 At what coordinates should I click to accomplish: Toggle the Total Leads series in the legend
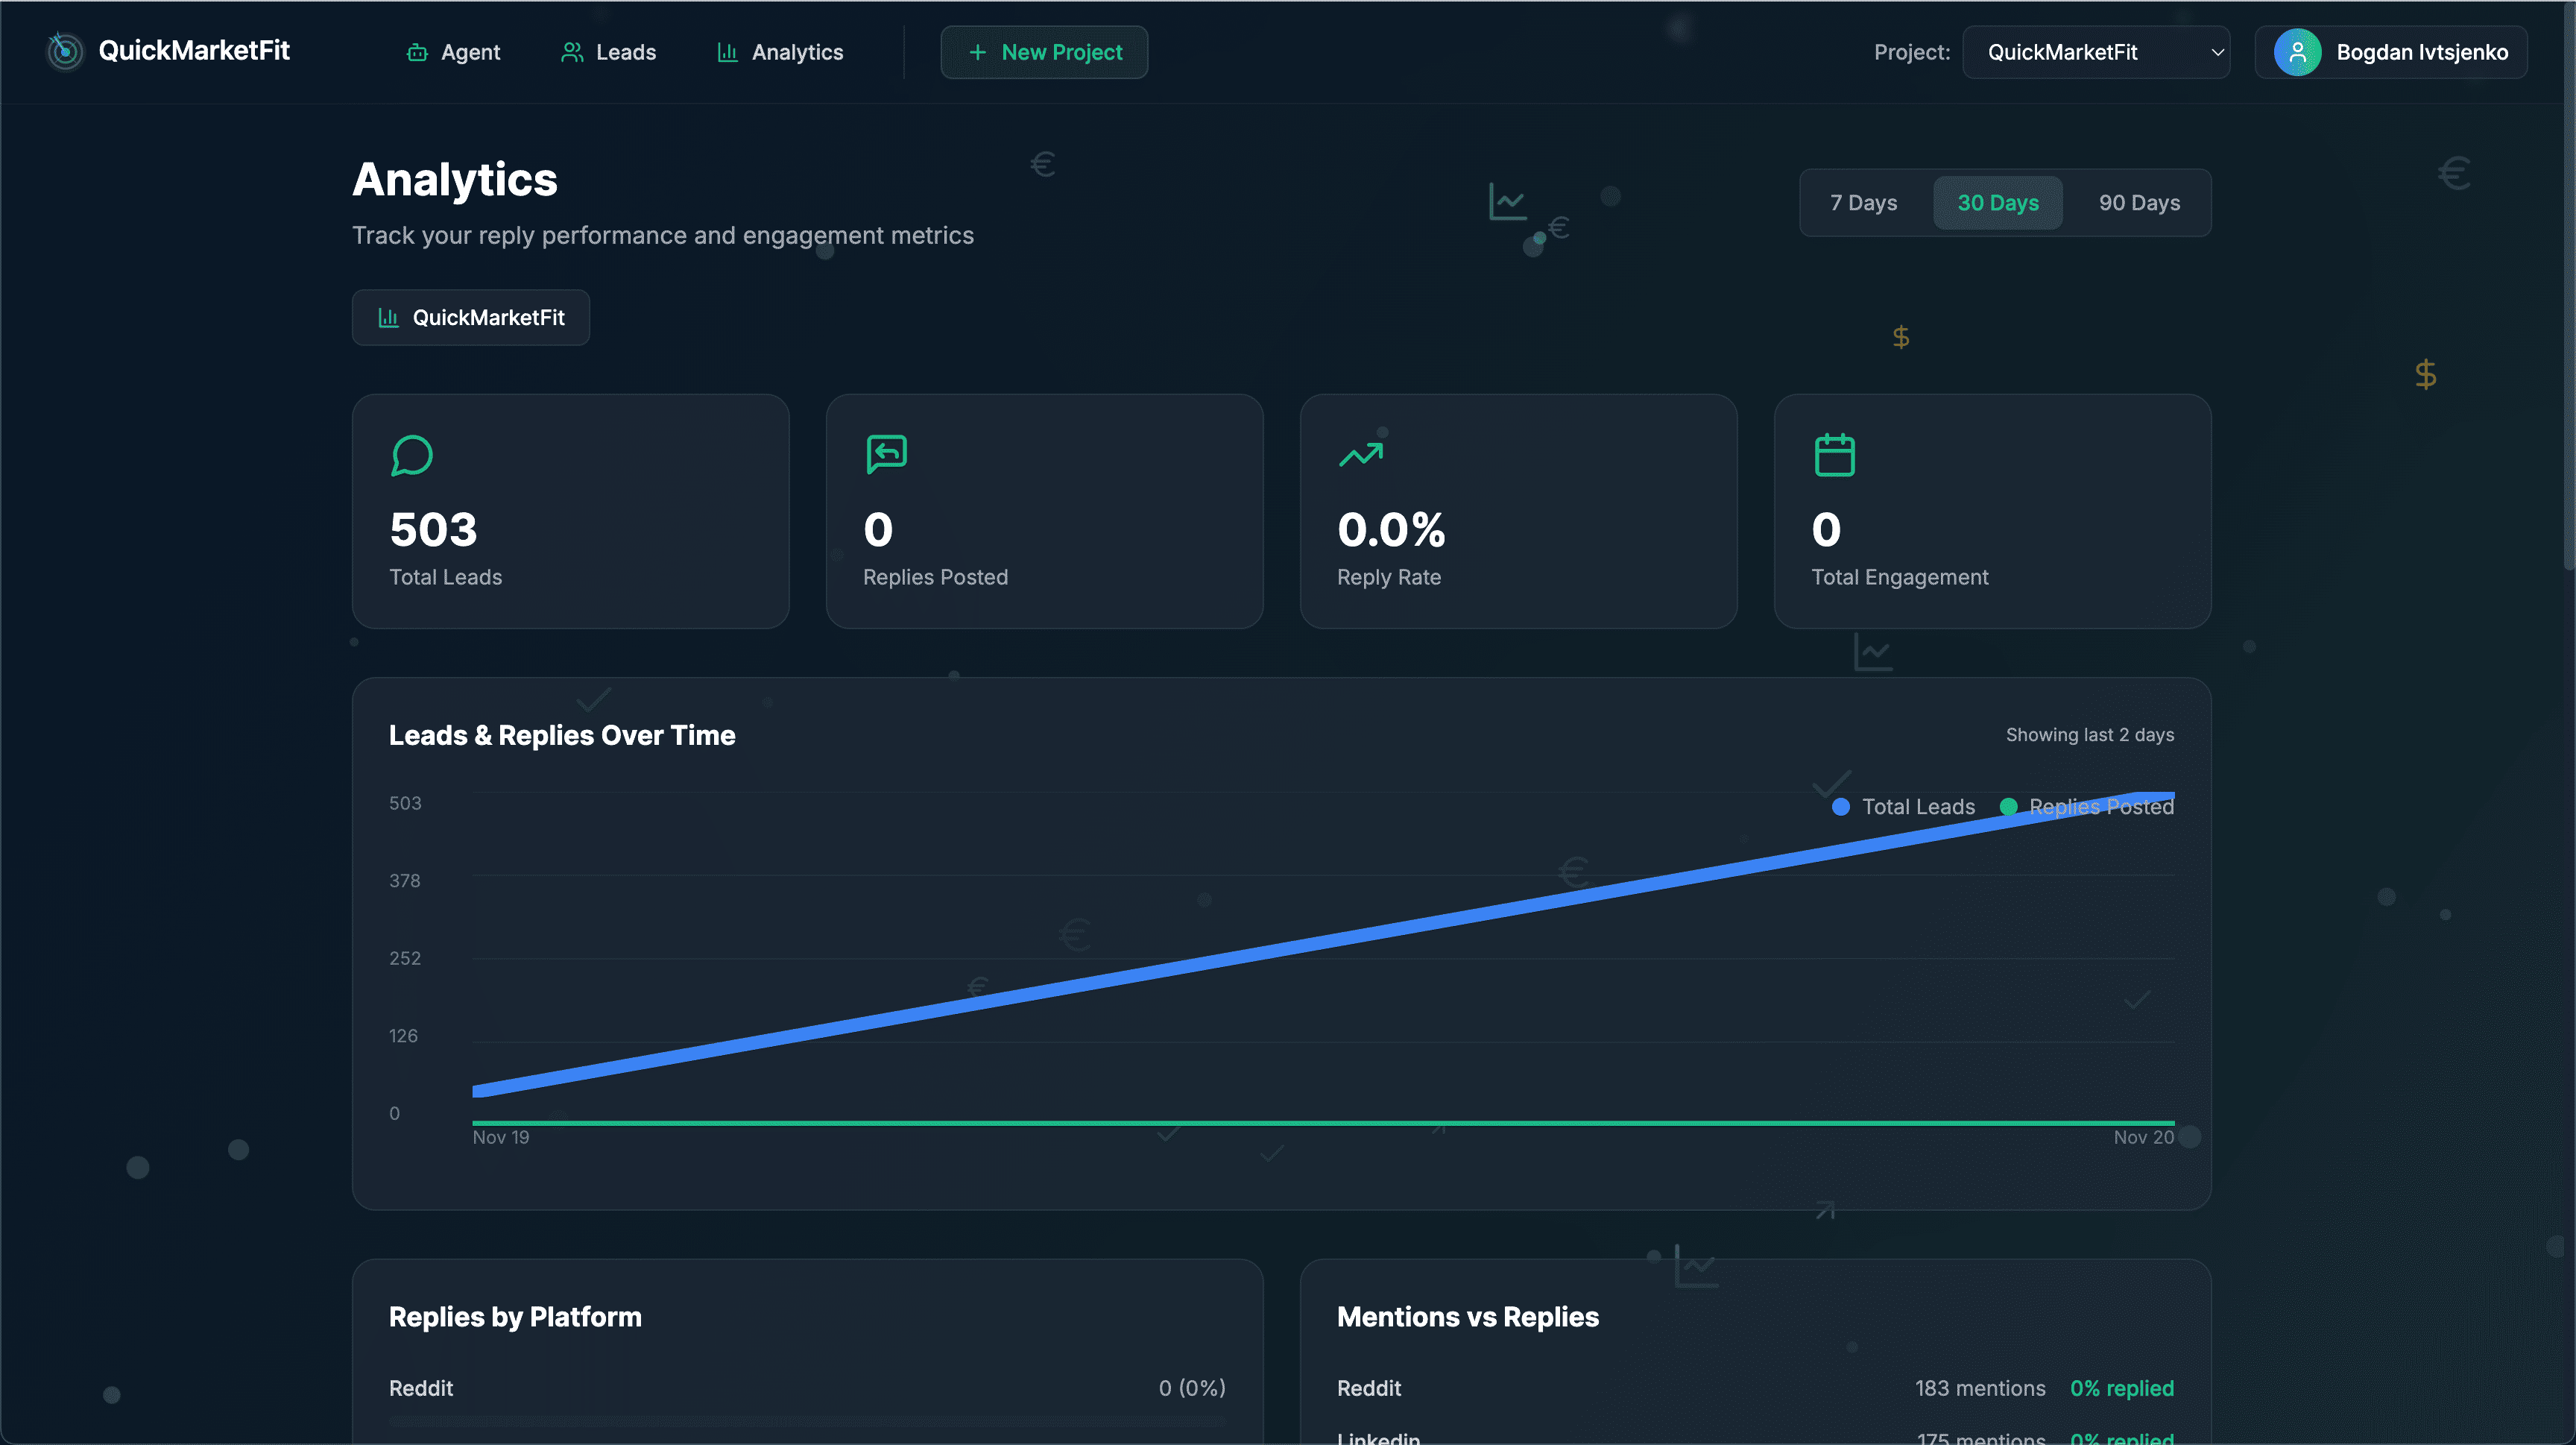(1899, 806)
